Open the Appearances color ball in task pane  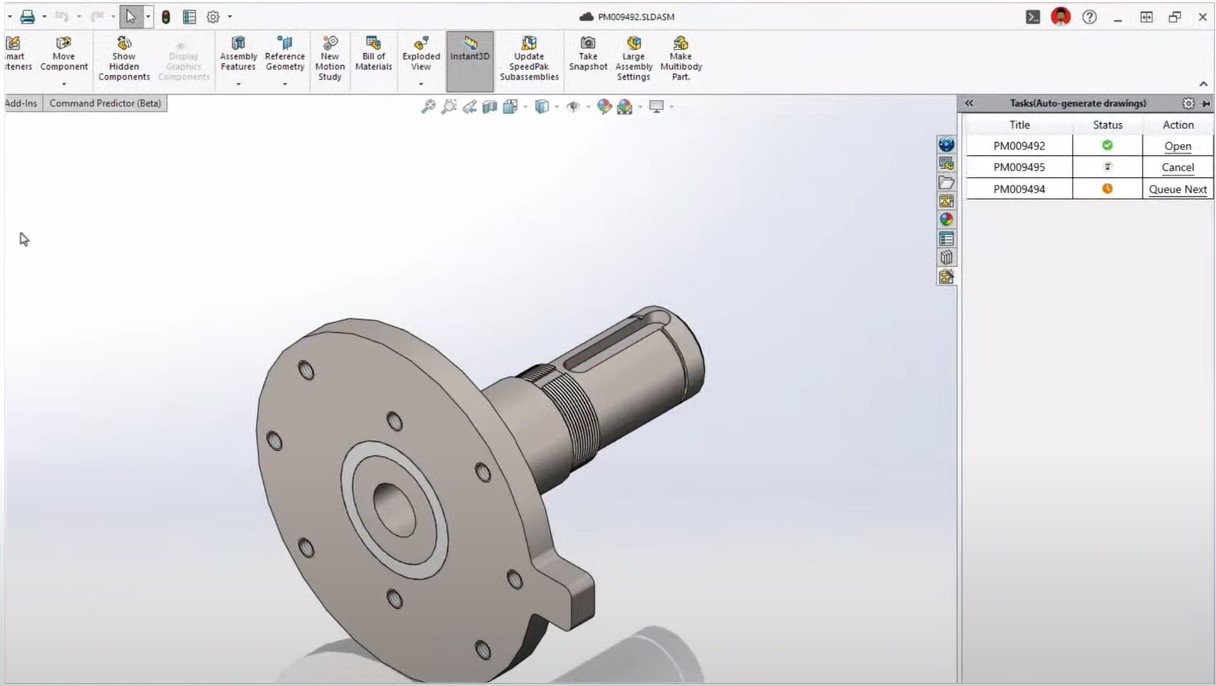pyautogui.click(x=946, y=220)
